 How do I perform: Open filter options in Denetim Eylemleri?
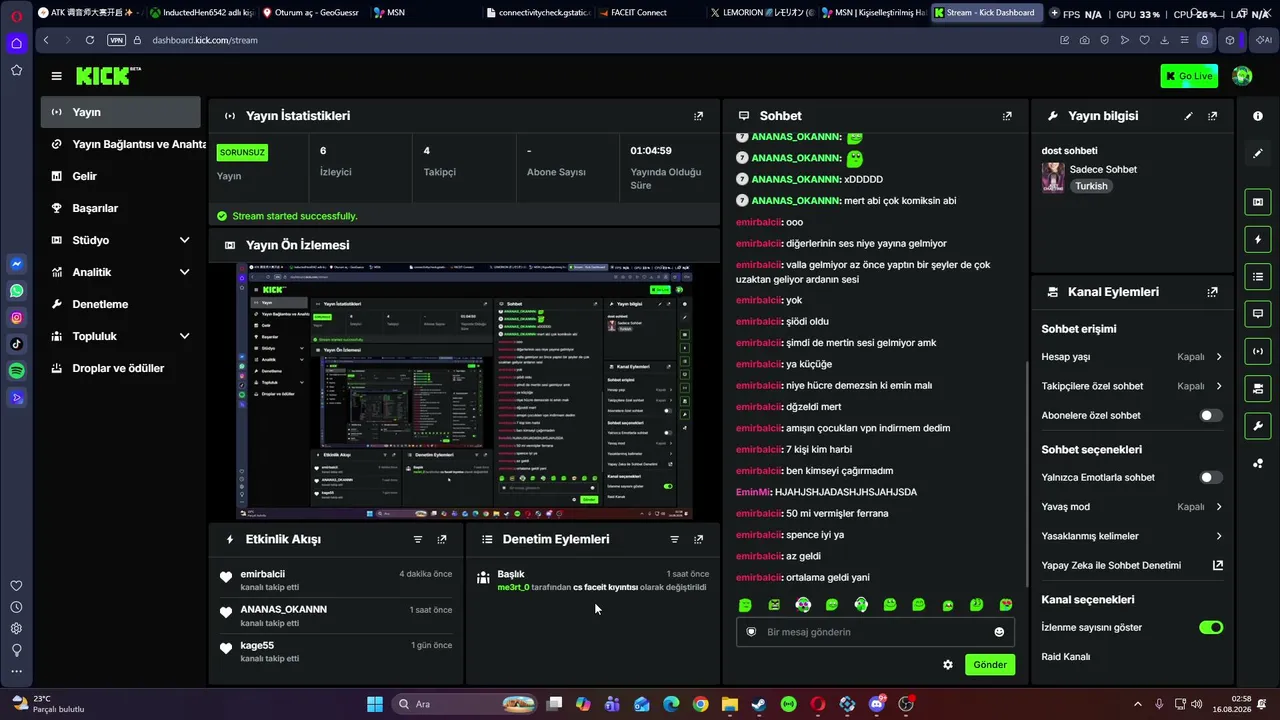click(674, 539)
